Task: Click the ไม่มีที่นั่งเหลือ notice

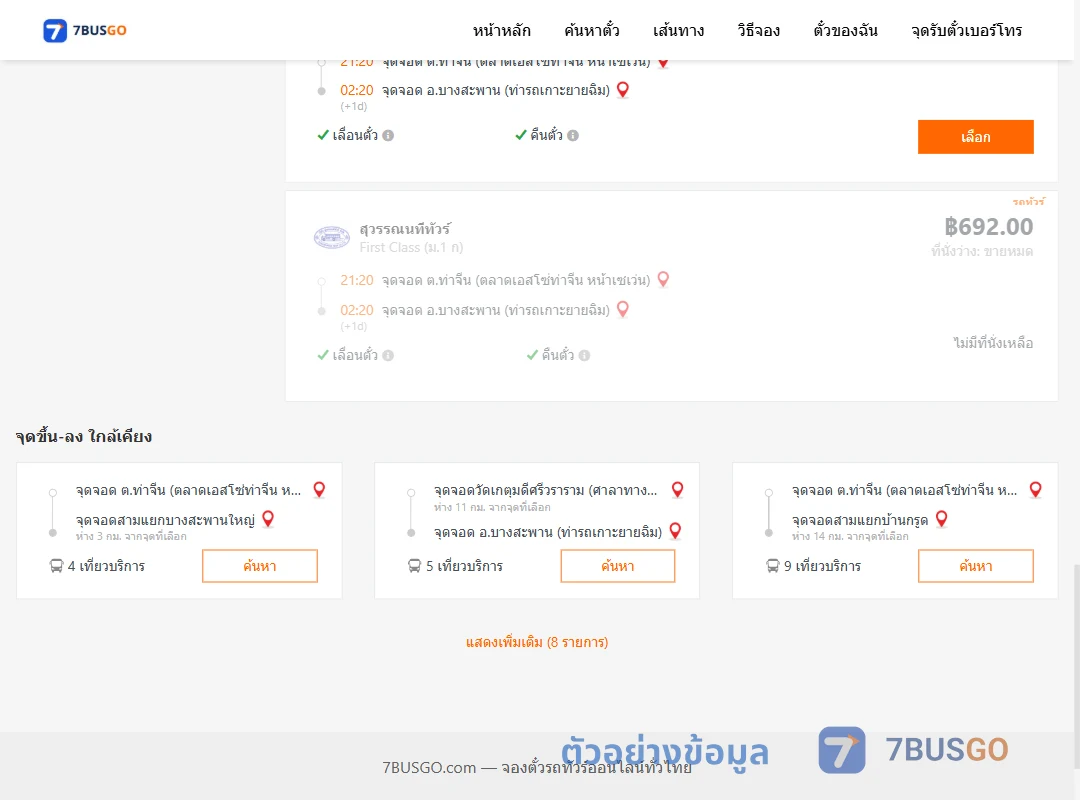Action: coord(993,343)
